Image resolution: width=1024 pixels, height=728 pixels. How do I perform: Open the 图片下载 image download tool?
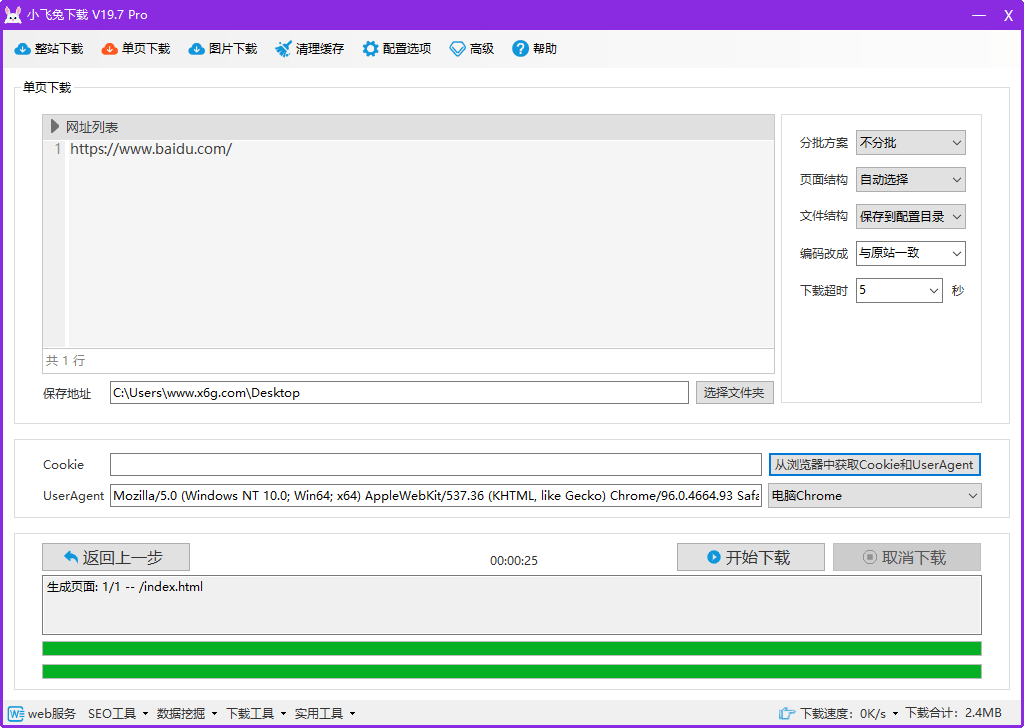click(222, 48)
